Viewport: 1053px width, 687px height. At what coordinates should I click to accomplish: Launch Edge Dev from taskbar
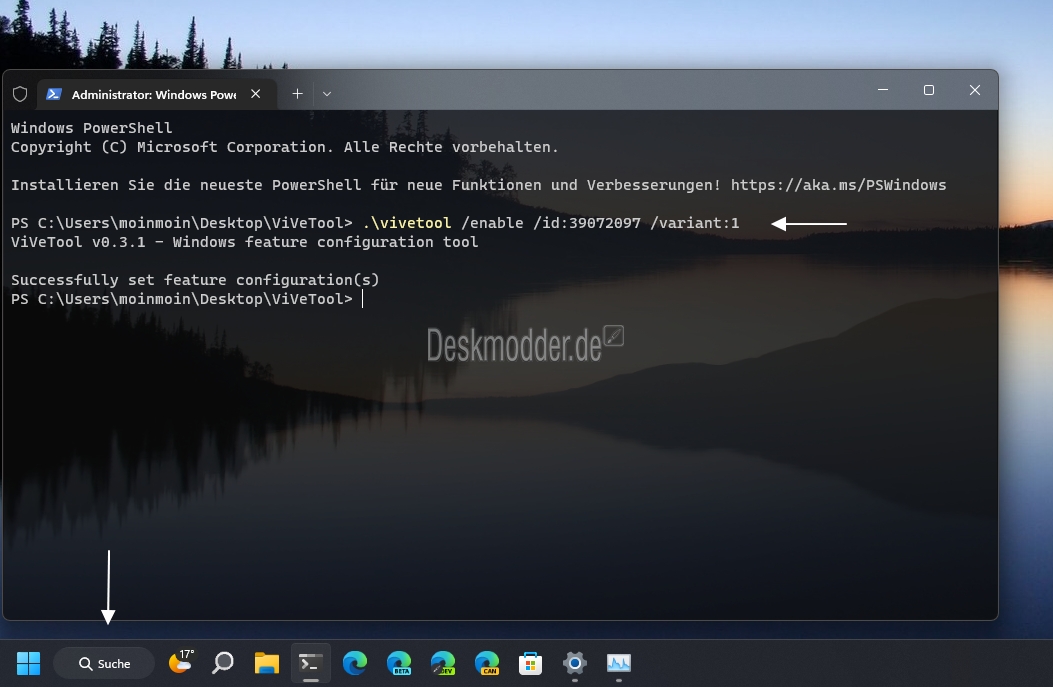tap(443, 663)
